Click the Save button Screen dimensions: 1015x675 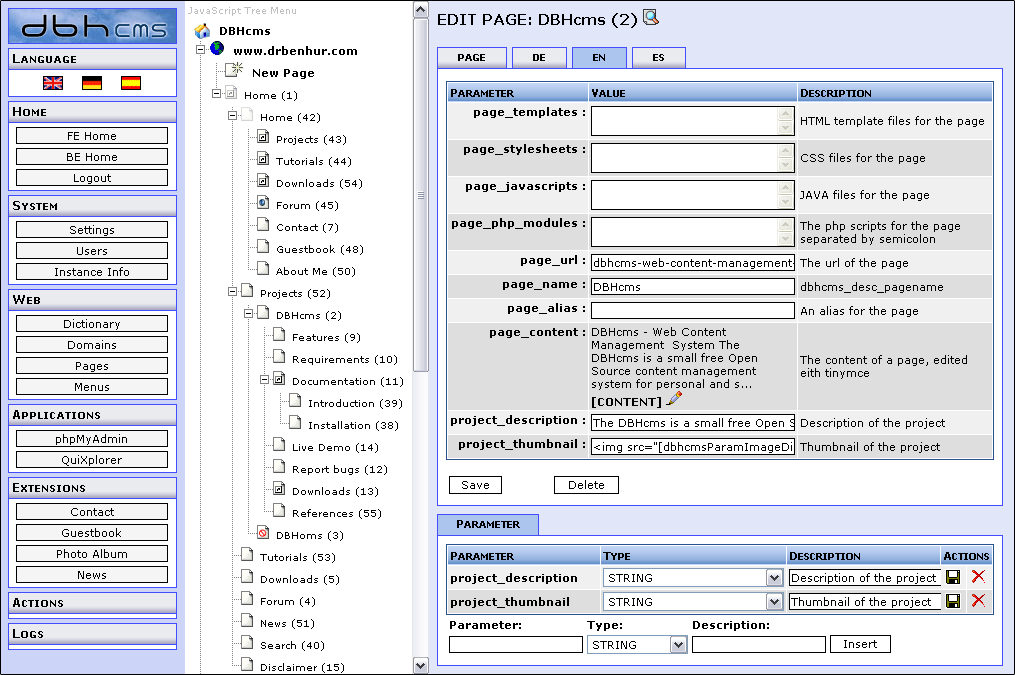[475, 485]
